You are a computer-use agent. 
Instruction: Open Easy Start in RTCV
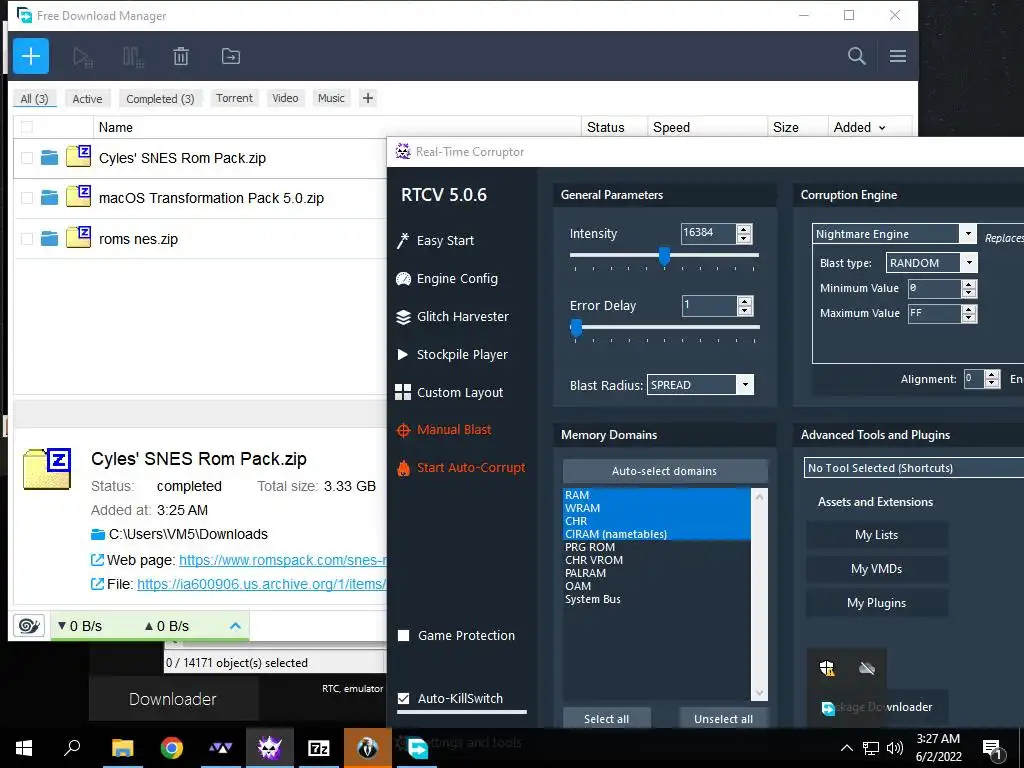pos(435,241)
